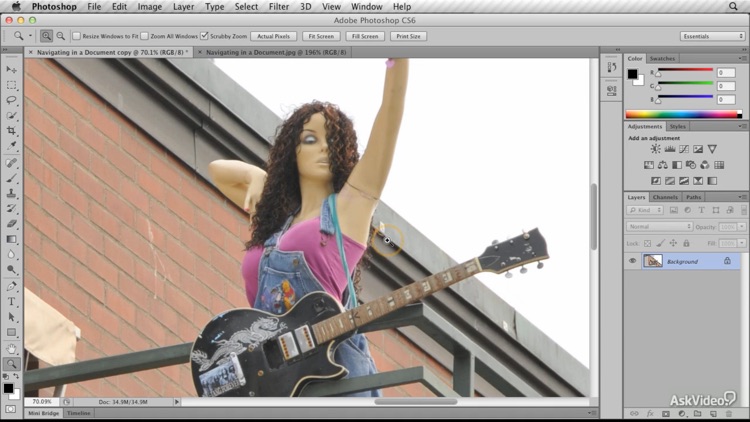Viewport: 750px width, 422px height.
Task: Open the layer blend mode Normal dropdown
Action: pyautogui.click(x=659, y=226)
